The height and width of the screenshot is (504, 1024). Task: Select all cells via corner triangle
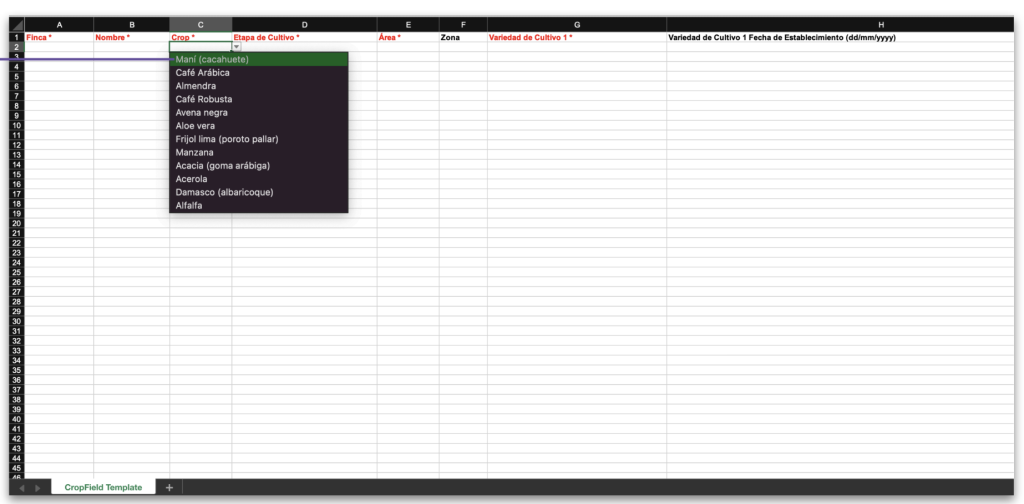(17, 25)
